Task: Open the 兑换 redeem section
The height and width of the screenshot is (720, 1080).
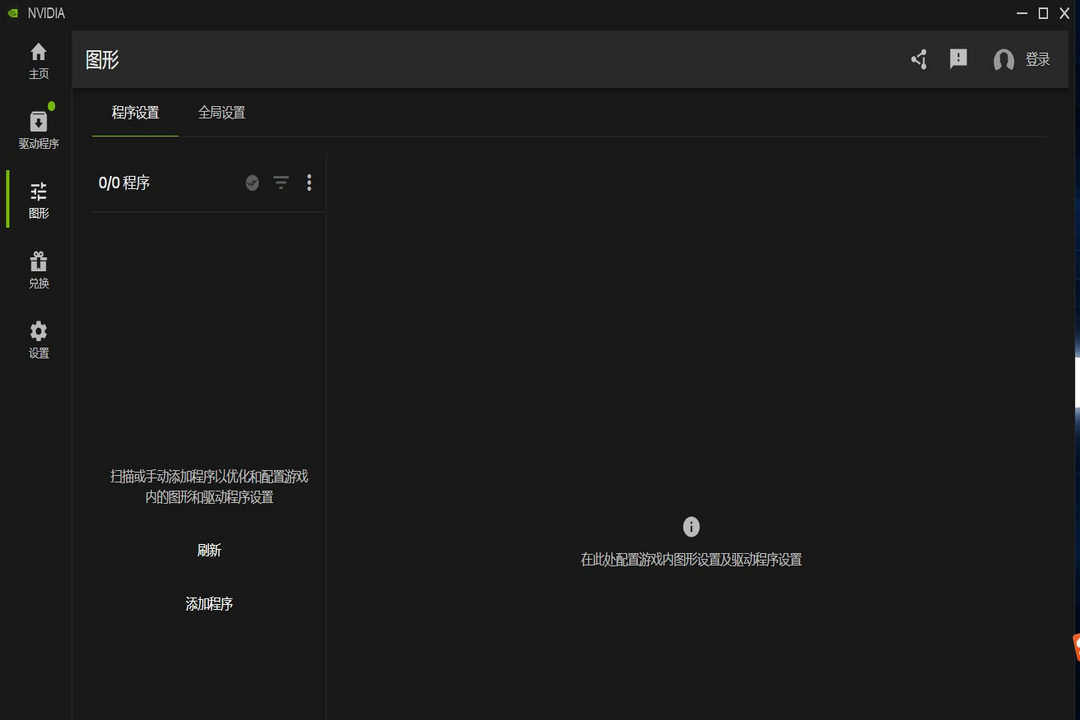Action: [38, 268]
